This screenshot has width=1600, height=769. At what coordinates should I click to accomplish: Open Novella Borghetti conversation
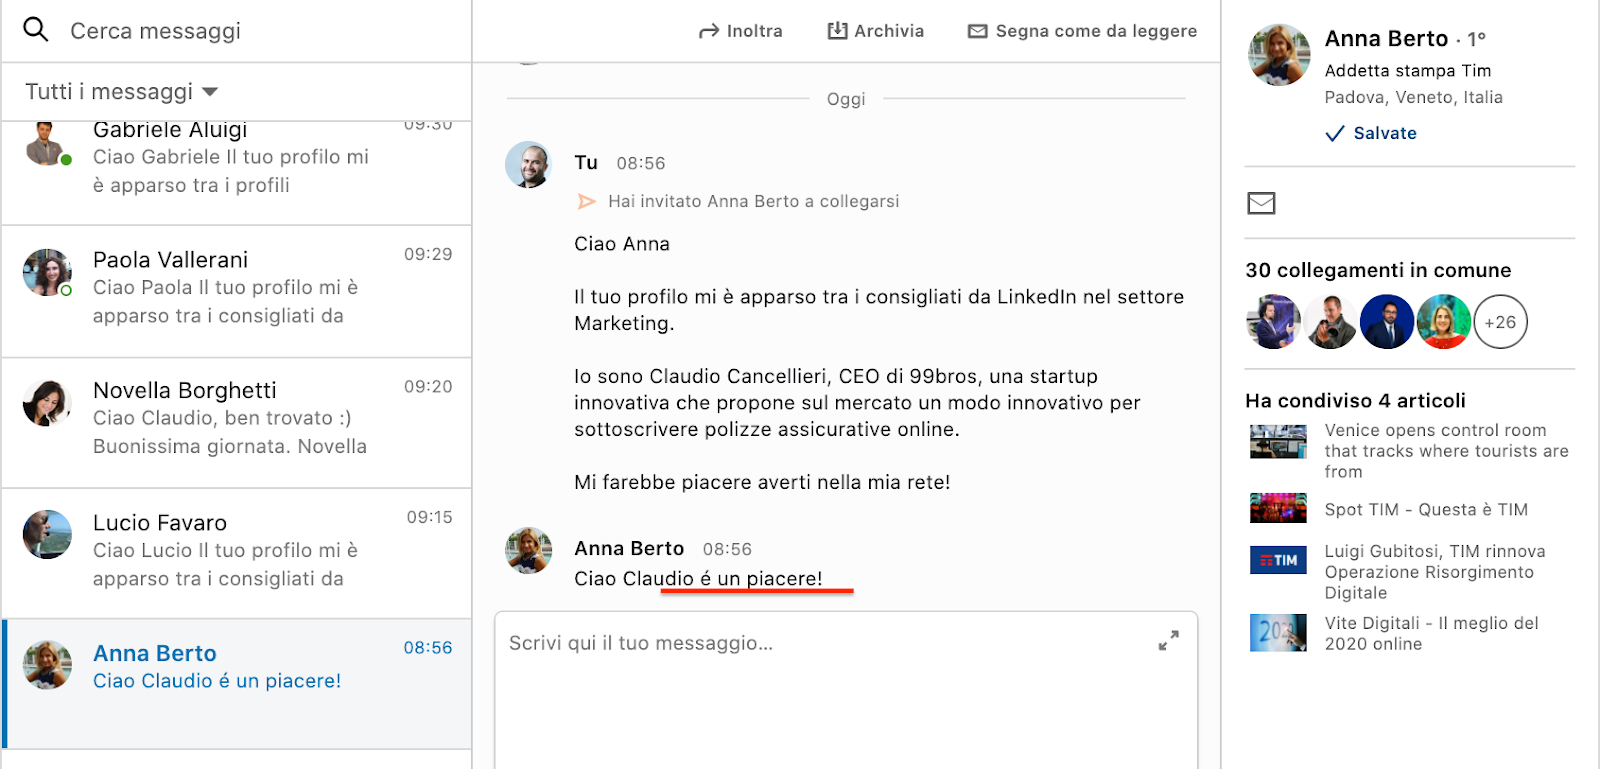point(237,423)
